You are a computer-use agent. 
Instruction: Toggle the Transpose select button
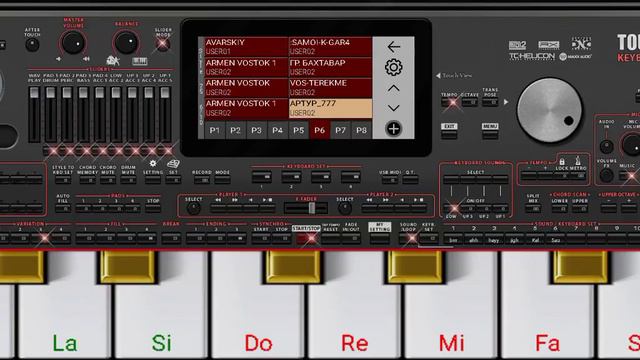coord(490,102)
